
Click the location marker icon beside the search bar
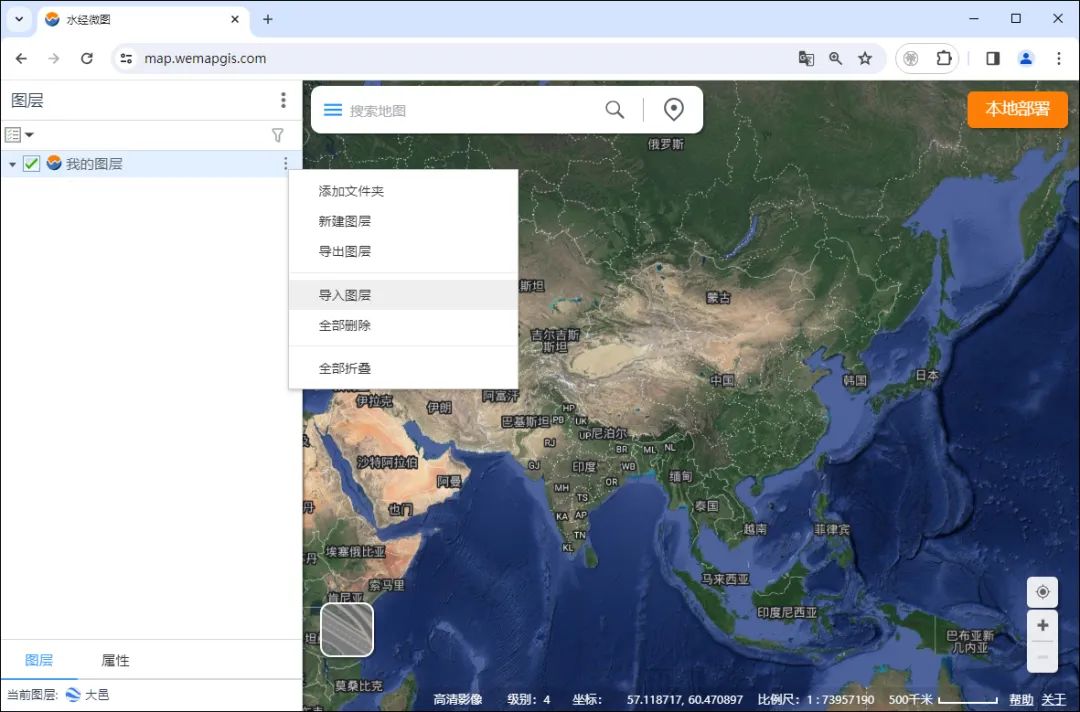(x=673, y=109)
